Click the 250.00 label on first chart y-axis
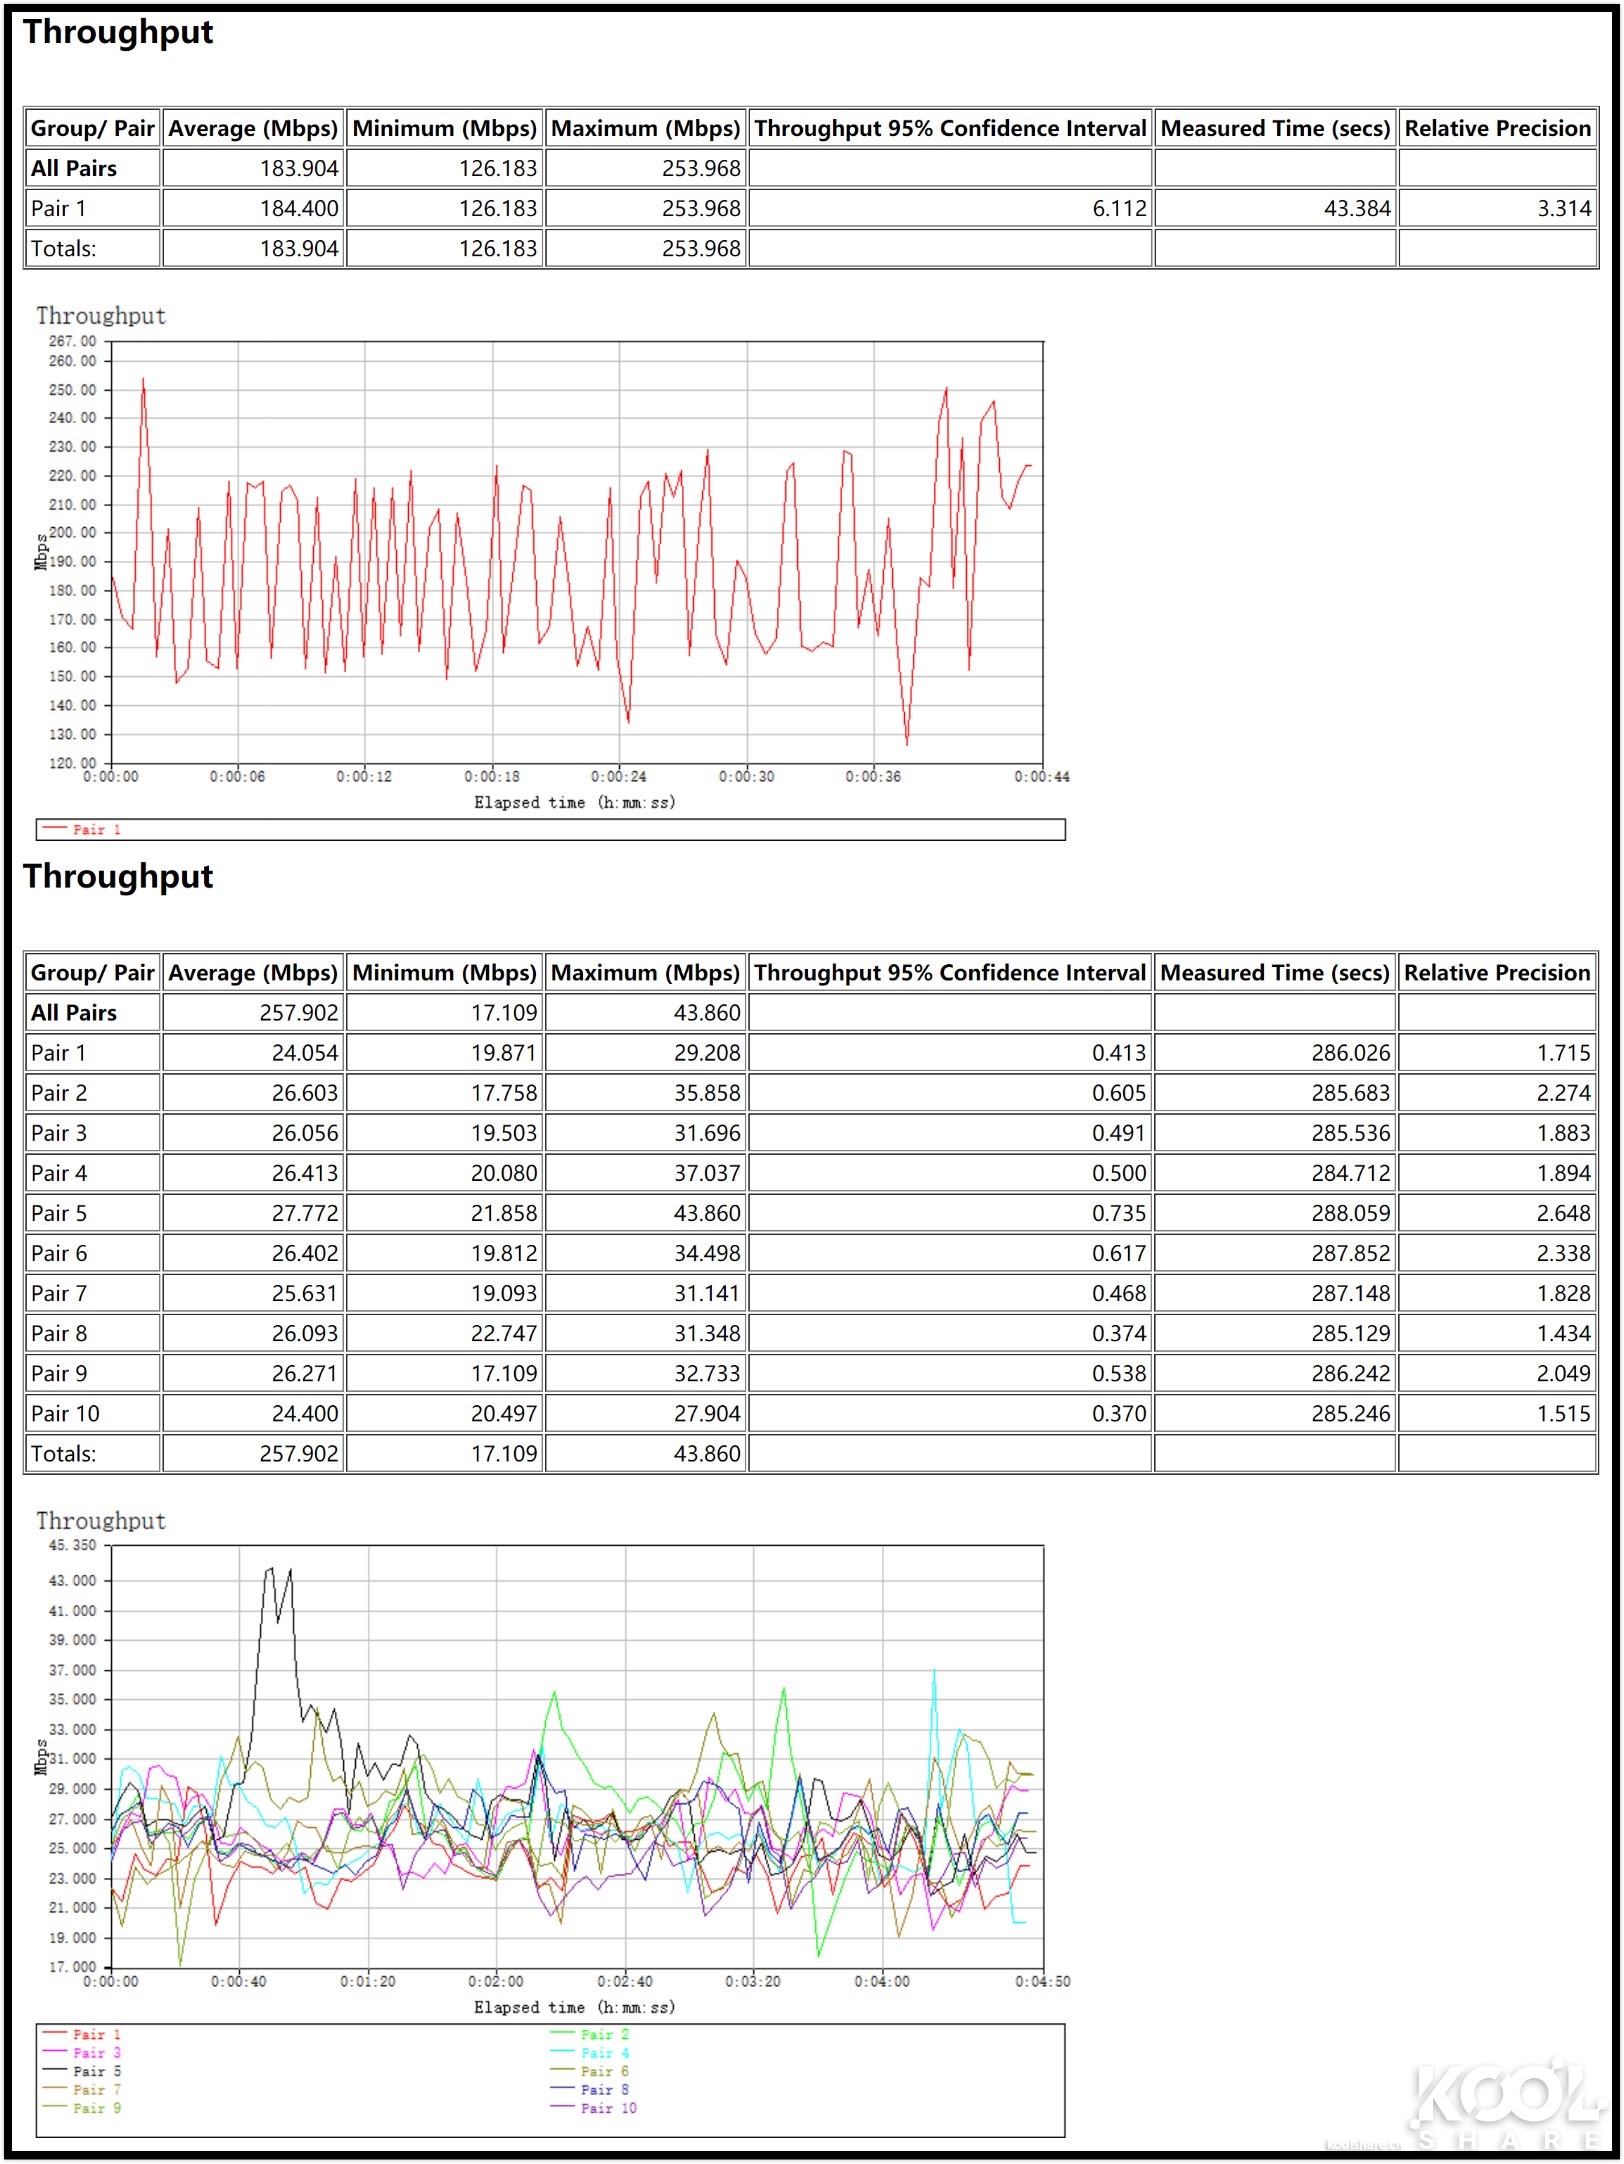The width and height of the screenshot is (1624, 2164). click(x=73, y=390)
